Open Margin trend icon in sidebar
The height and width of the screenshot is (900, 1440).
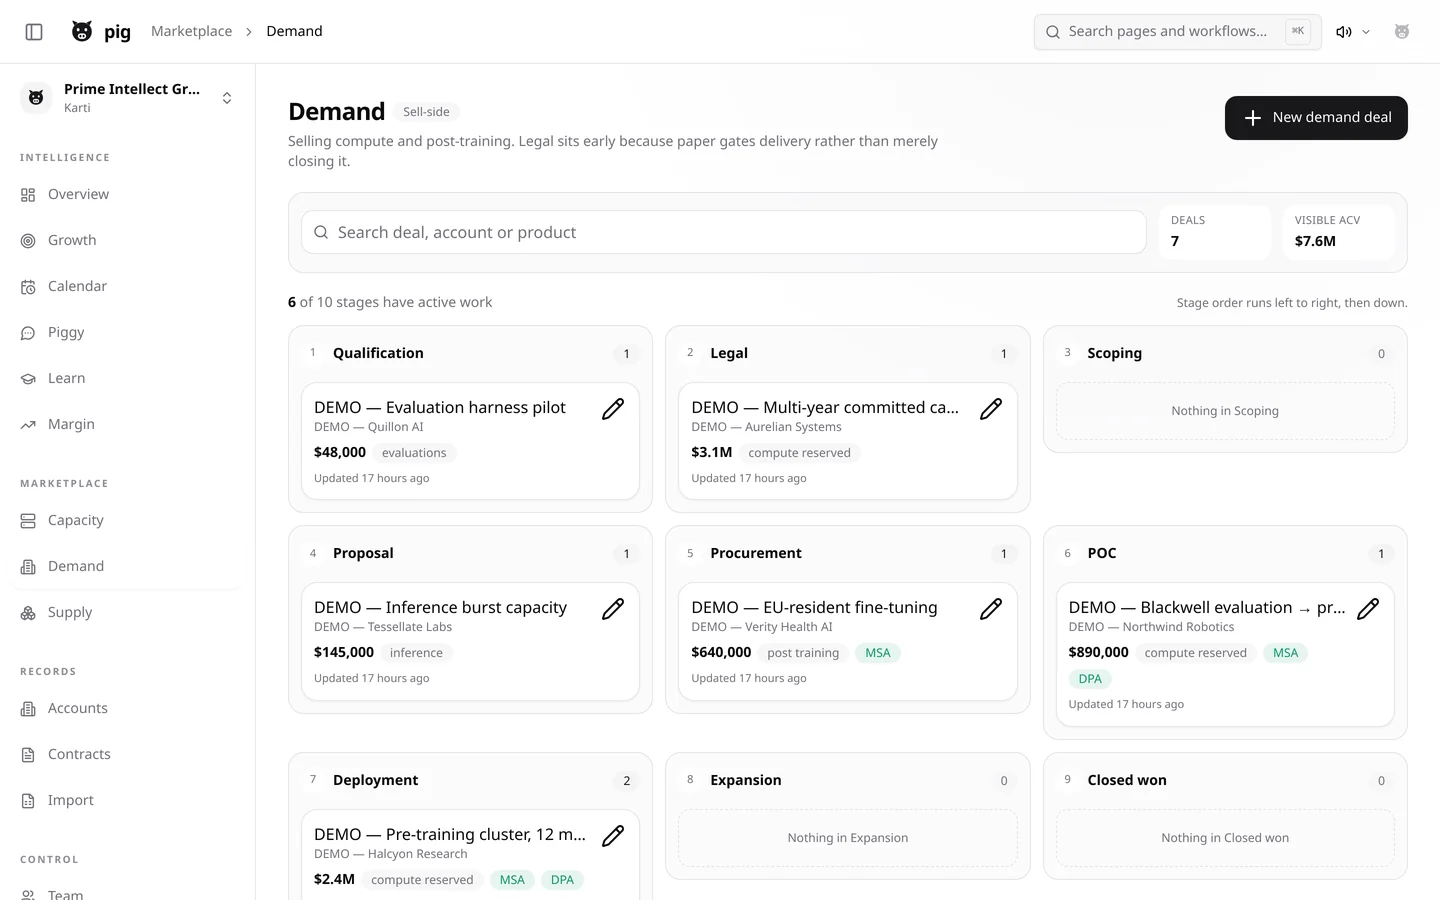coord(28,425)
